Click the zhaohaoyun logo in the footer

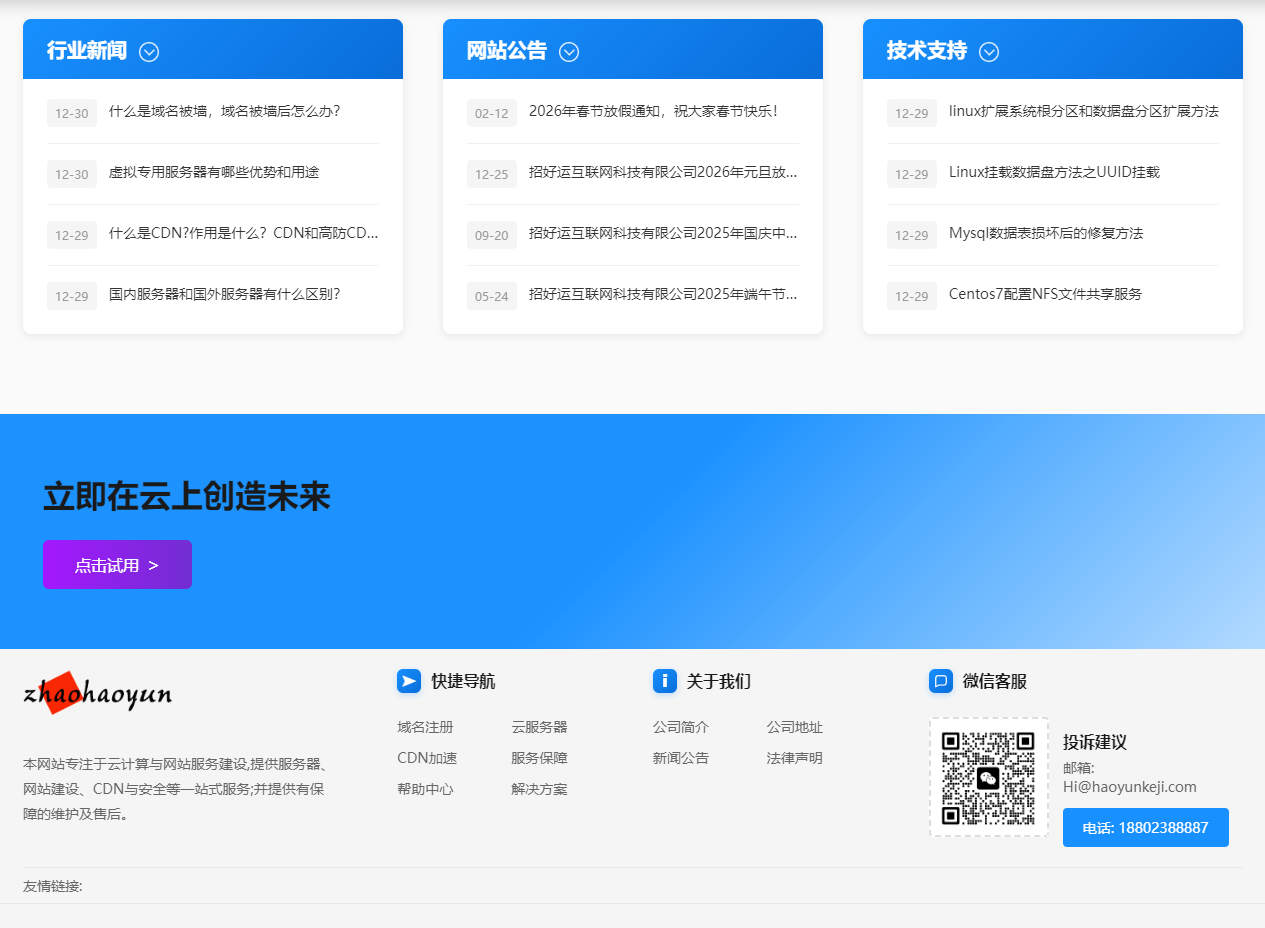96,692
